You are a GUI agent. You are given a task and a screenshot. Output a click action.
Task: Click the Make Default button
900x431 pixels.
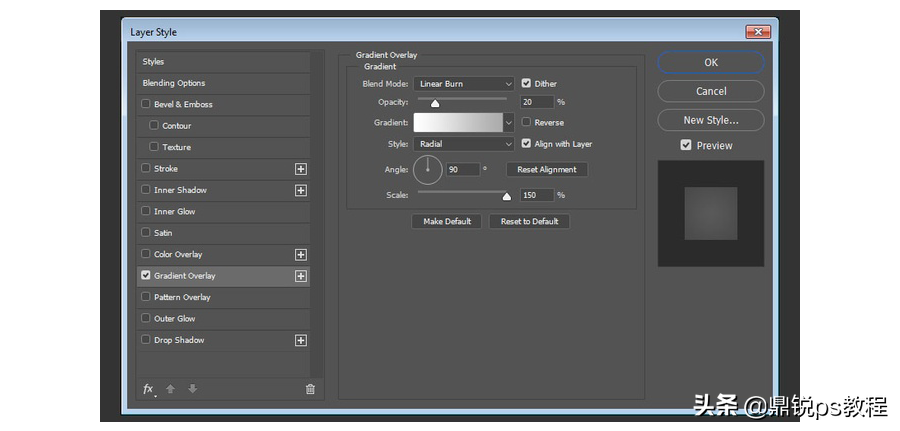447,222
